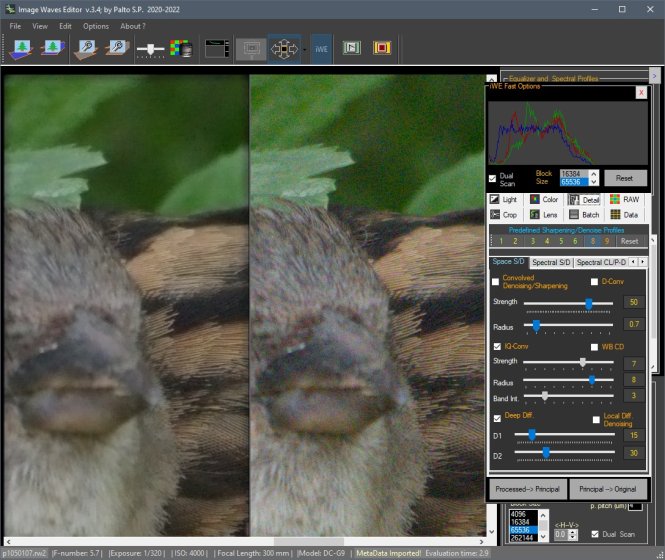
Task: Click the first magnifier zoom toolbar icon
Action: [86, 49]
